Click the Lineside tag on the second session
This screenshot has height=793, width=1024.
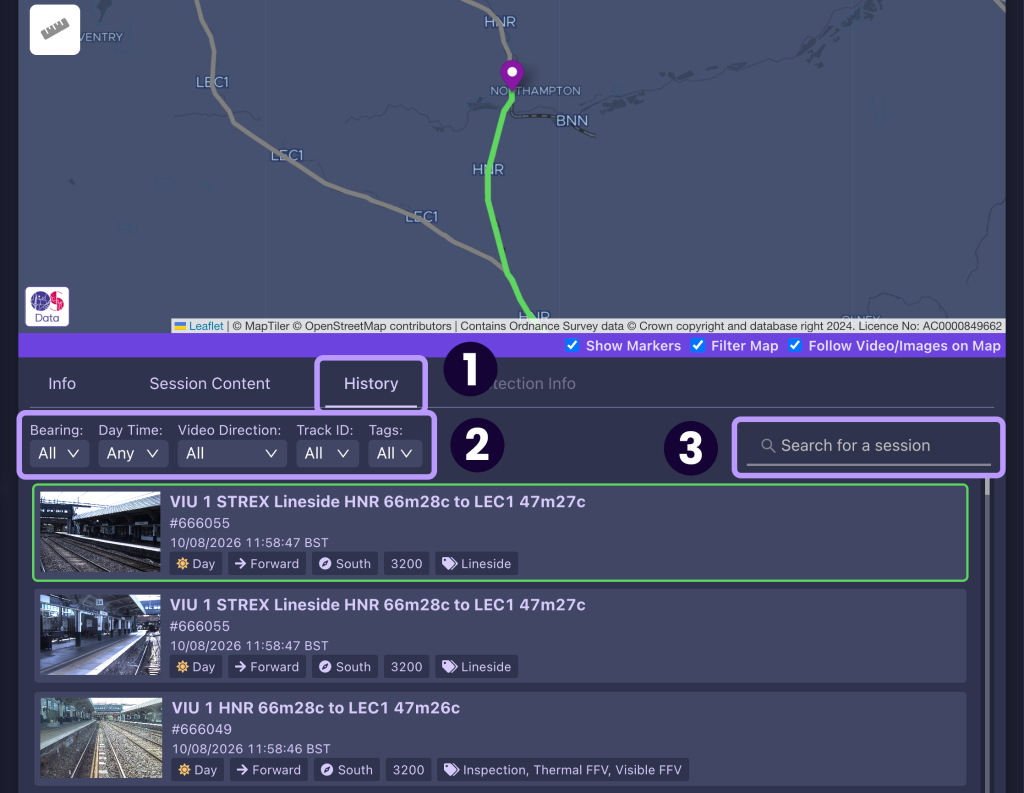[x=477, y=667]
